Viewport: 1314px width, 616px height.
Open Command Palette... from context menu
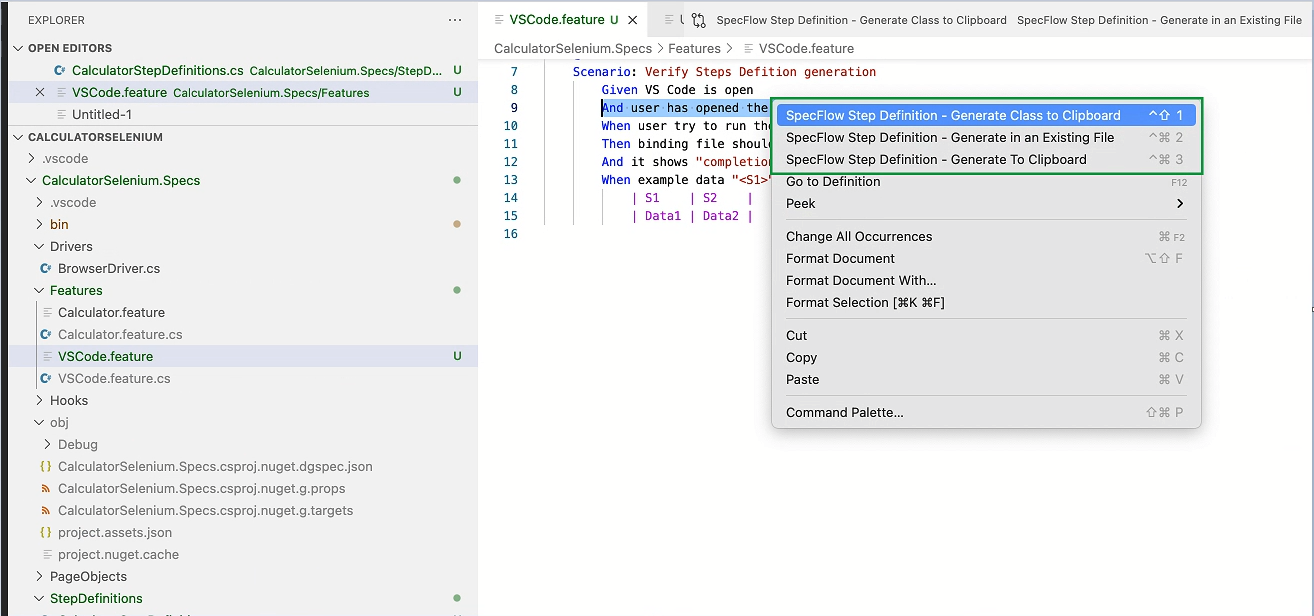point(985,412)
